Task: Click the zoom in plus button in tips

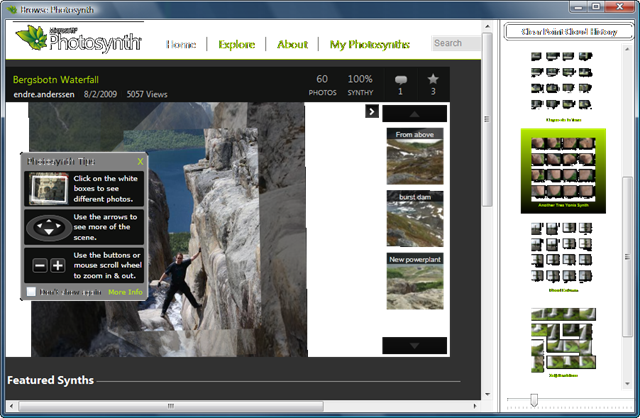Action: (x=57, y=266)
